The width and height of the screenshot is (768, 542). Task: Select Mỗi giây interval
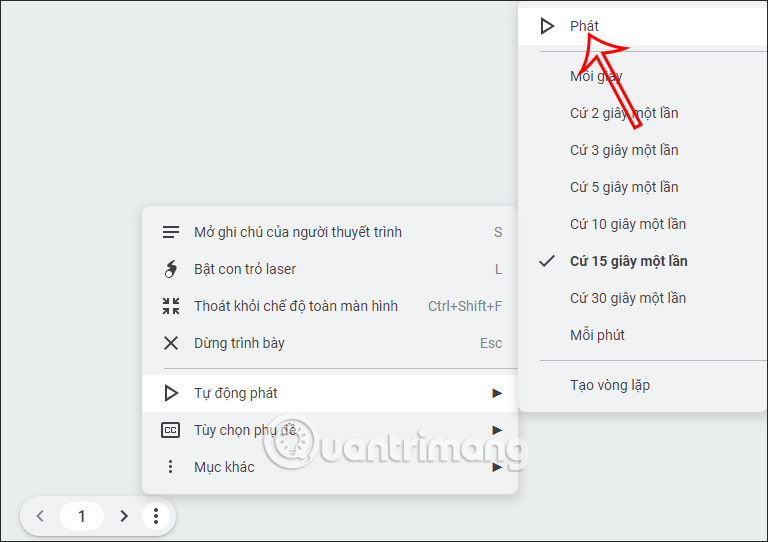point(643,76)
